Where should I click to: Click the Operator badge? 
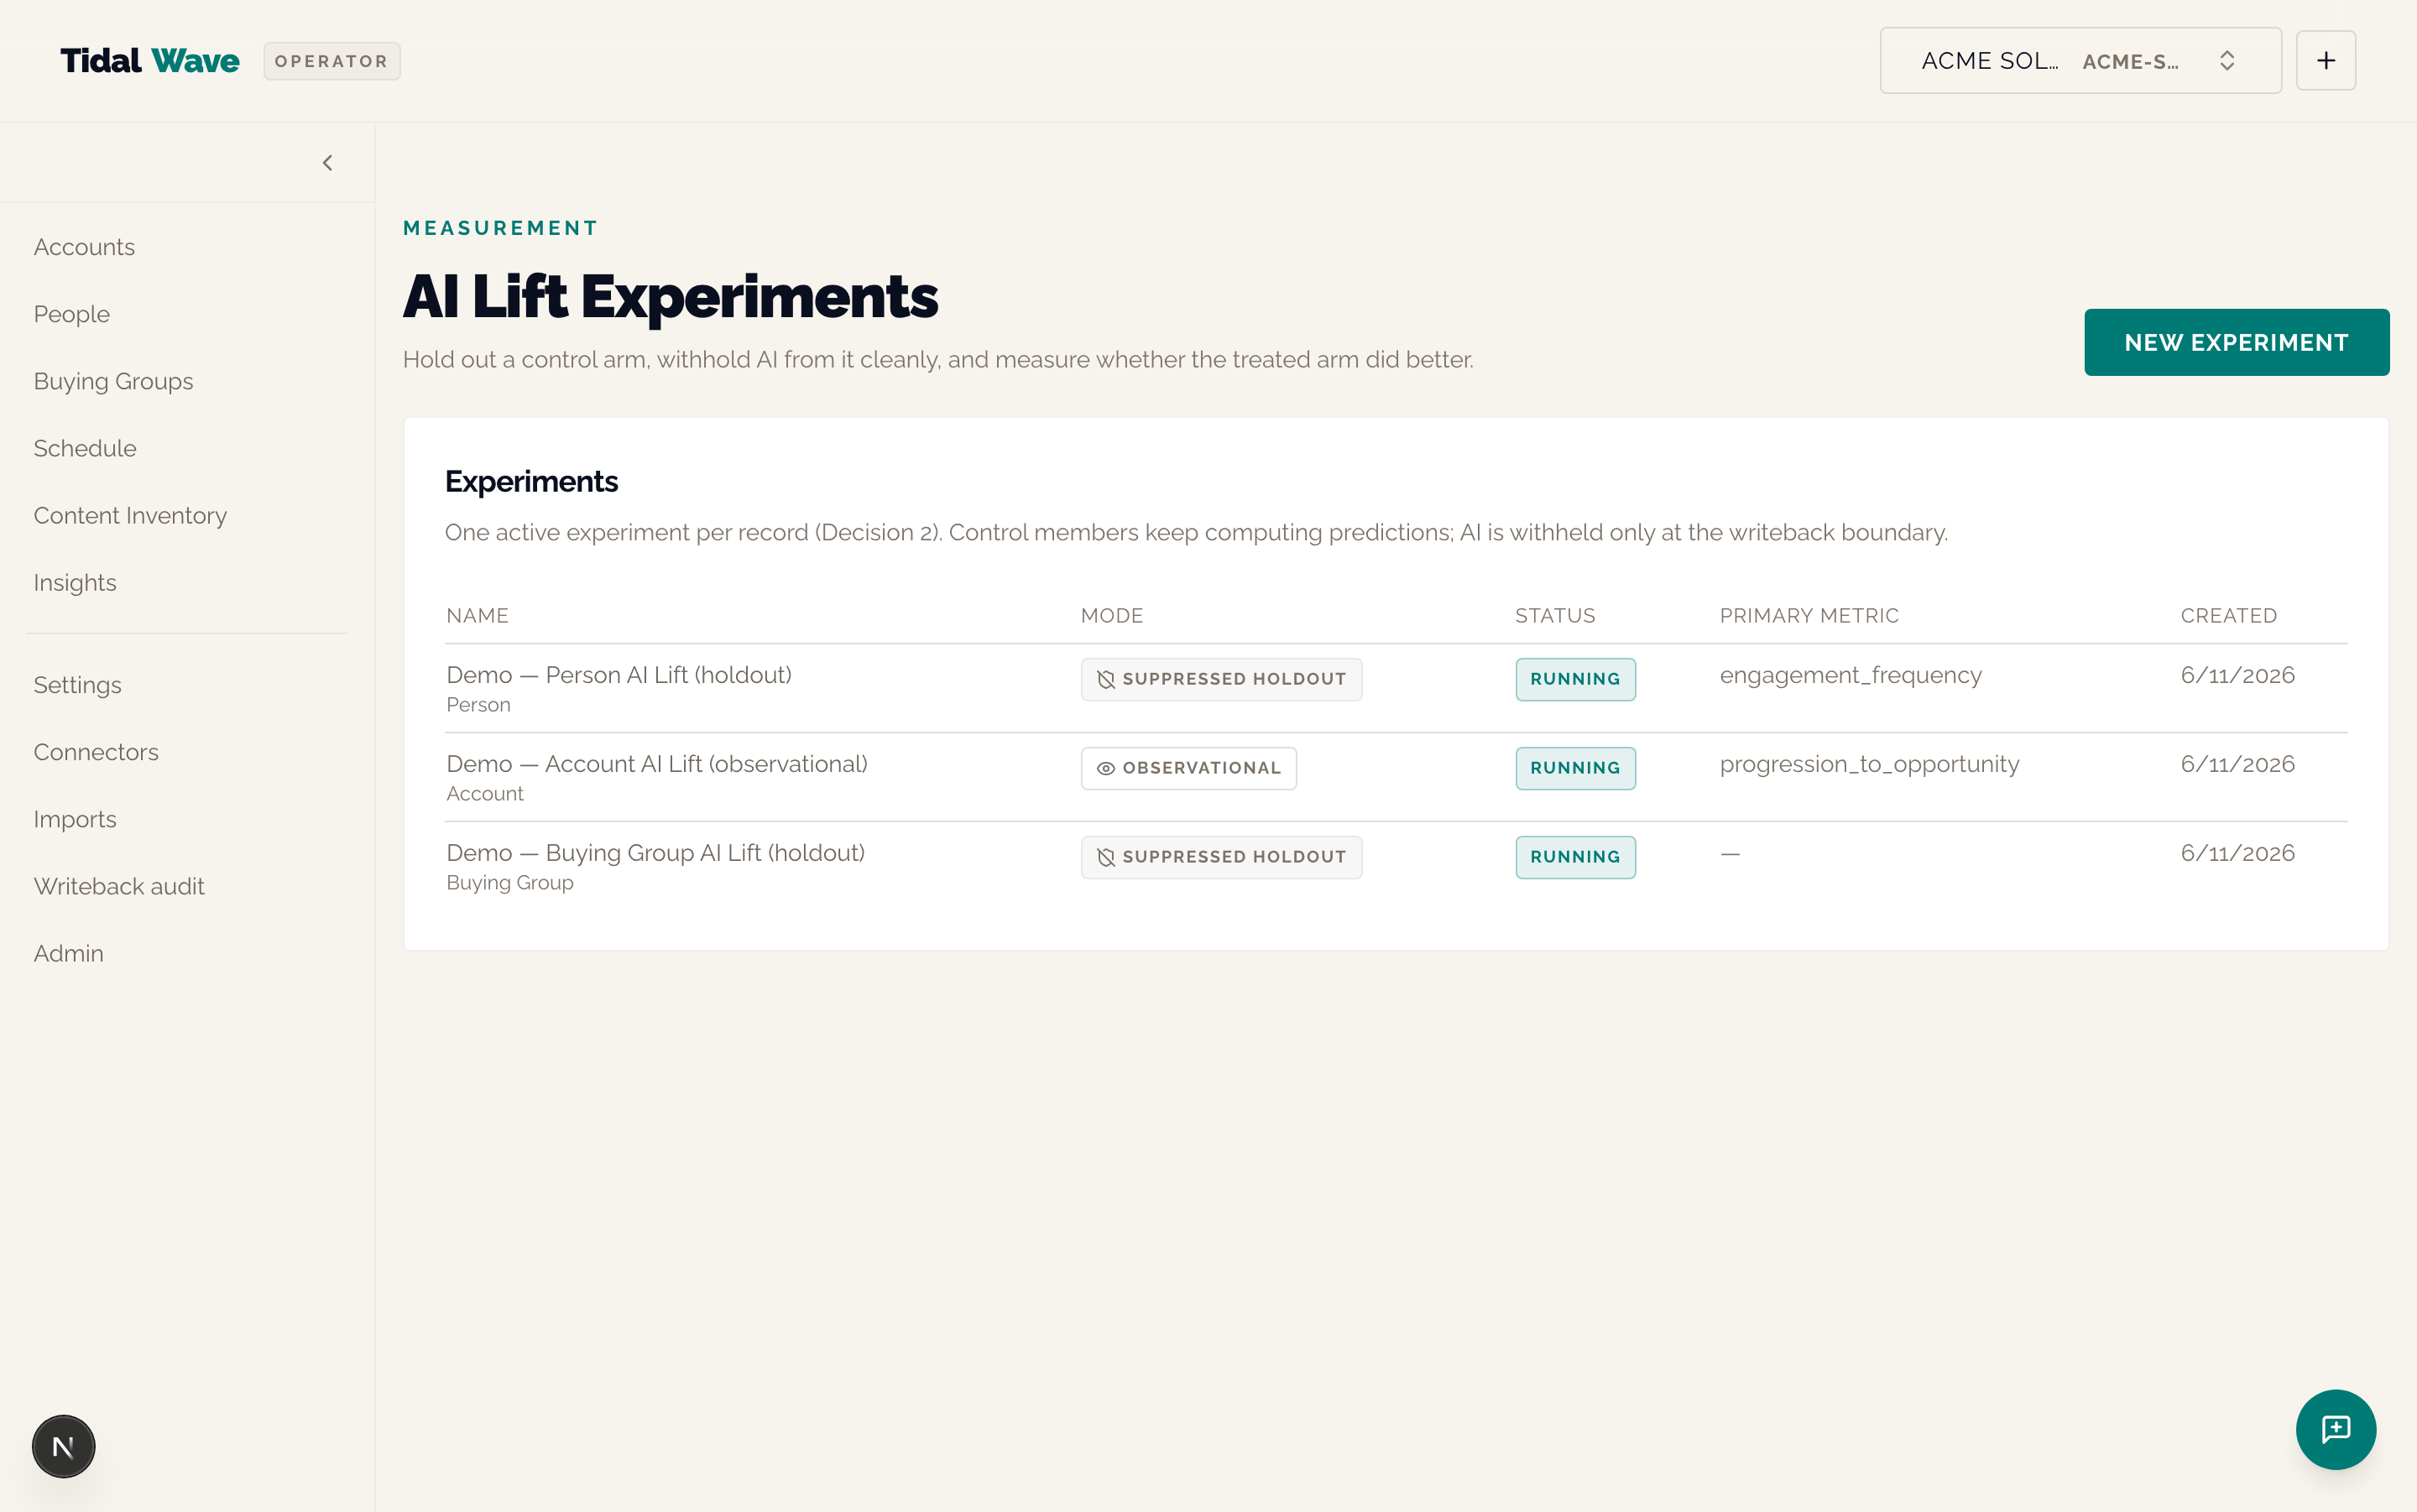tap(332, 61)
